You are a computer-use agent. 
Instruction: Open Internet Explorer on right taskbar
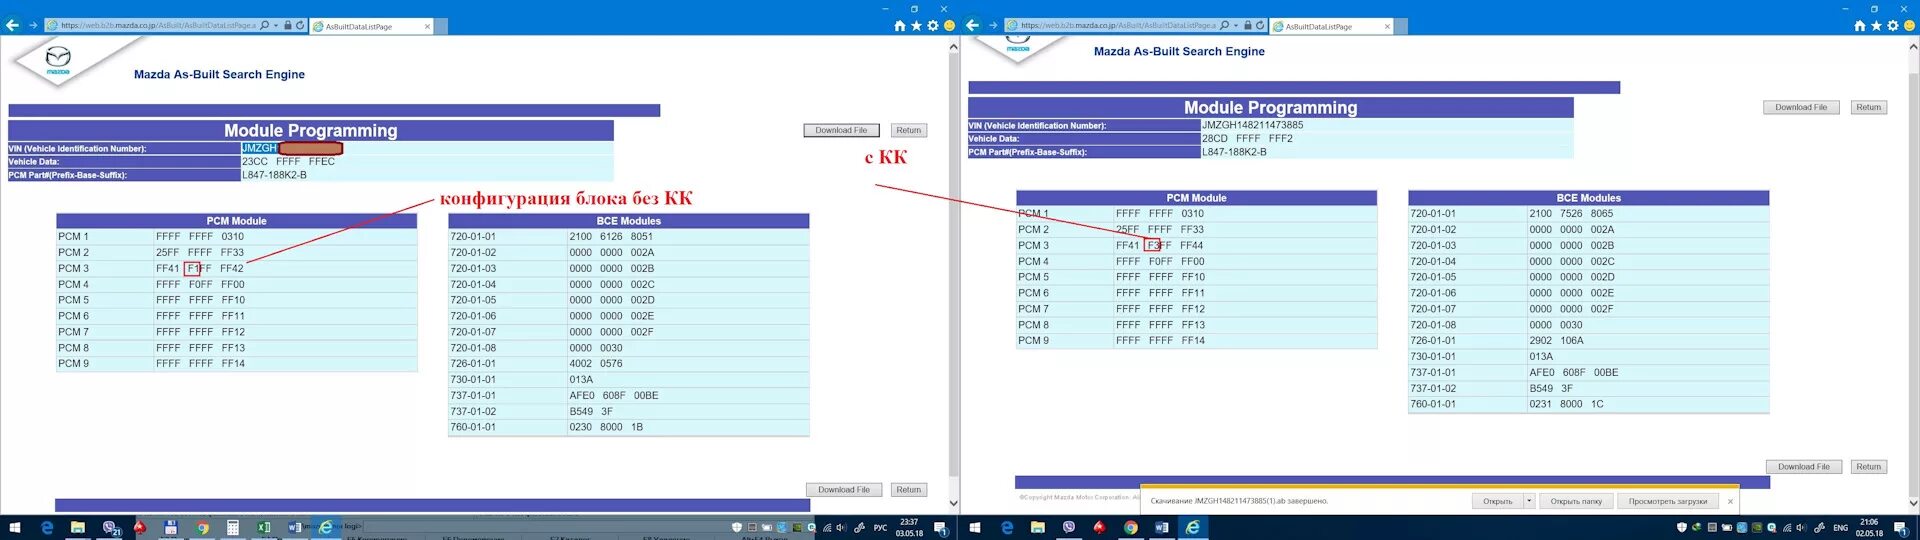1192,528
